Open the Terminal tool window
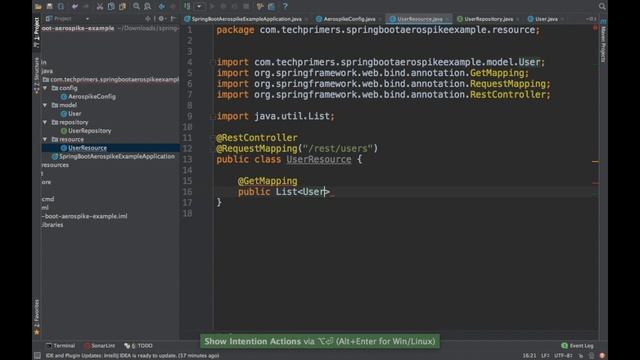 [60, 346]
